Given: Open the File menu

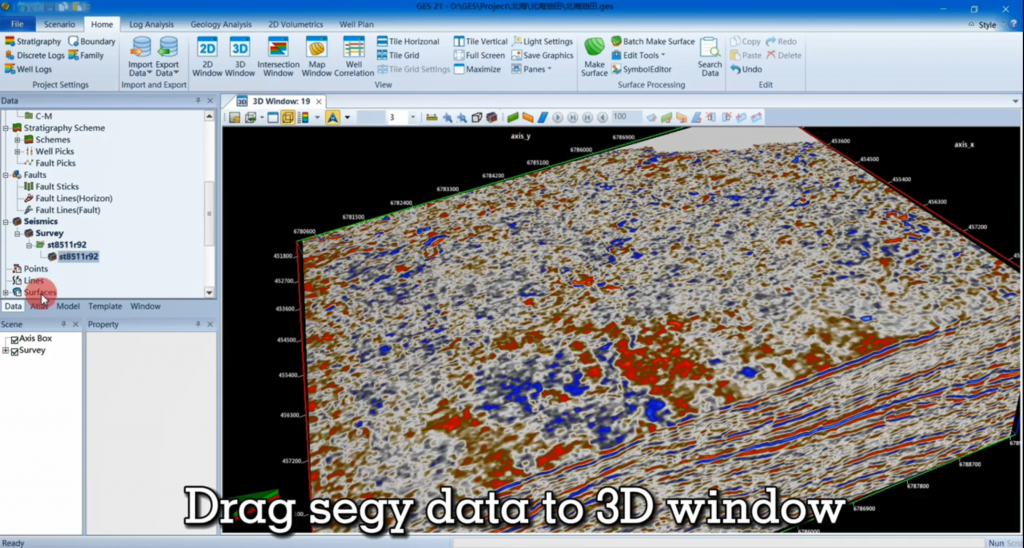Looking at the screenshot, I should click(18, 24).
